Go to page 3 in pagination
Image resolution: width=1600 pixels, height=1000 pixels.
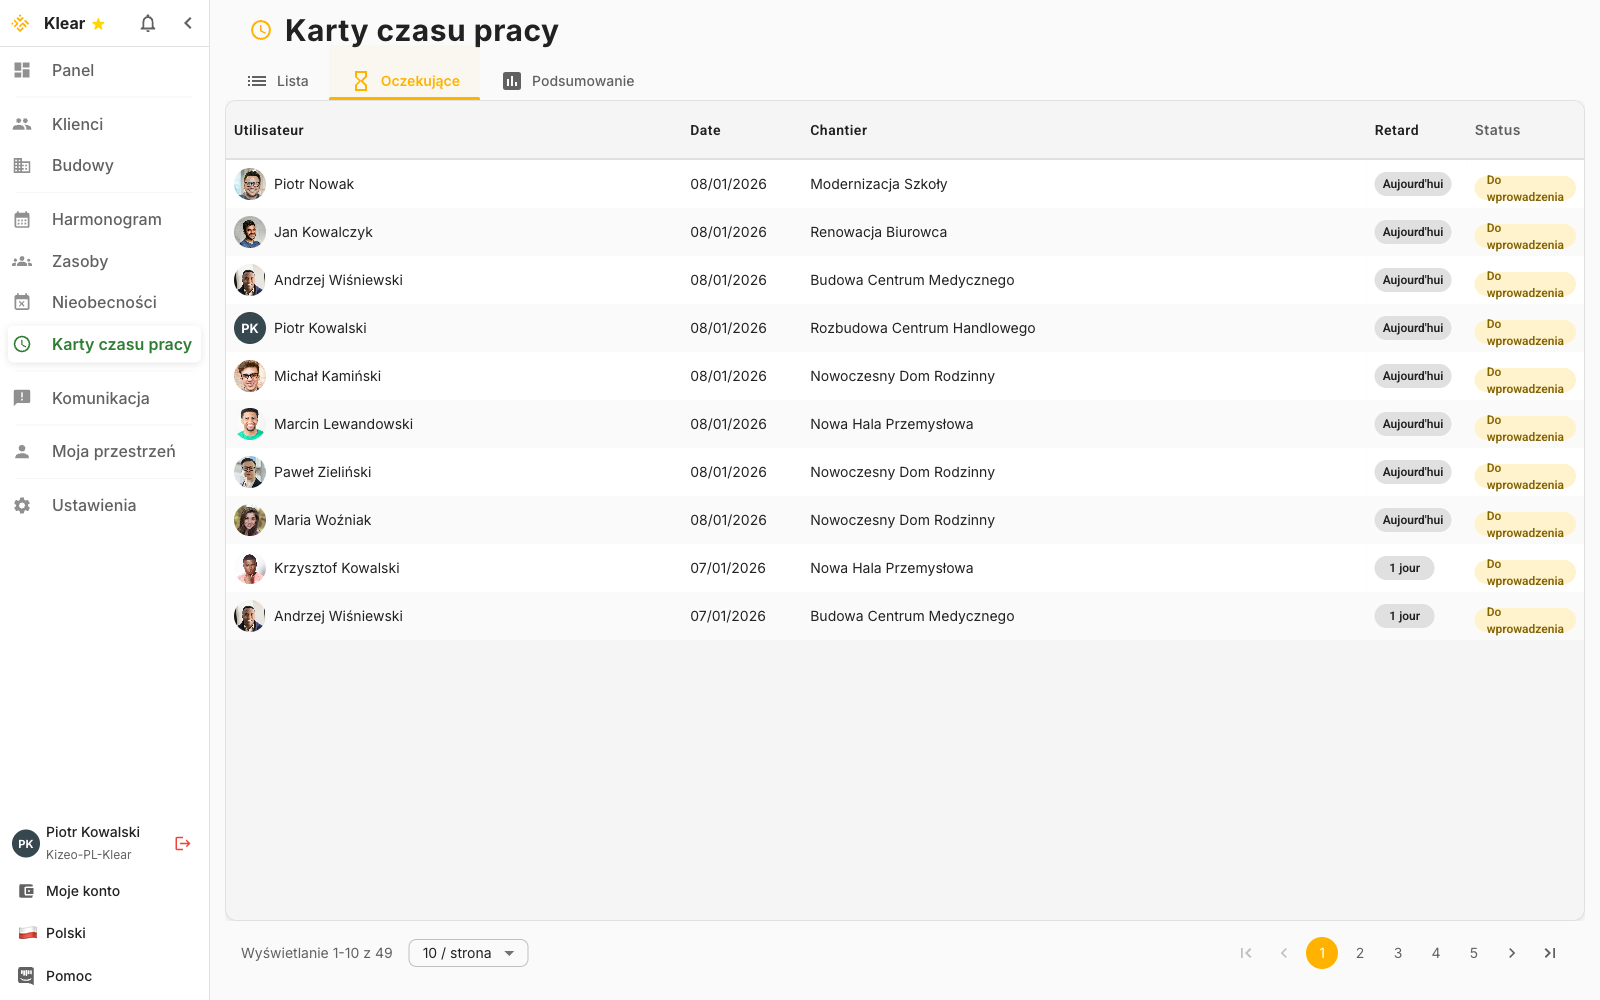pyautogui.click(x=1398, y=953)
